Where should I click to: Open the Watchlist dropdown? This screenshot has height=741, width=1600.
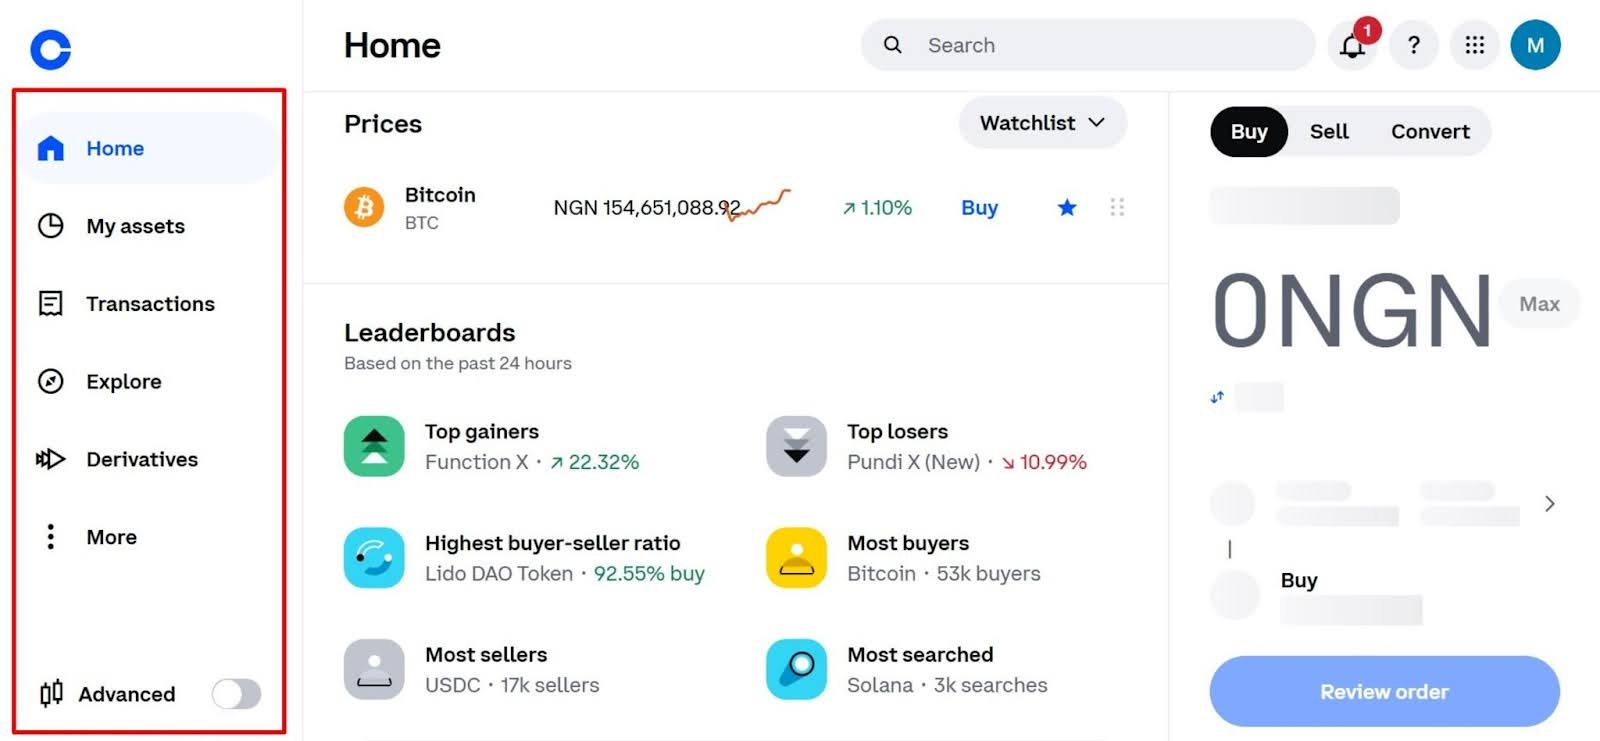(x=1042, y=123)
